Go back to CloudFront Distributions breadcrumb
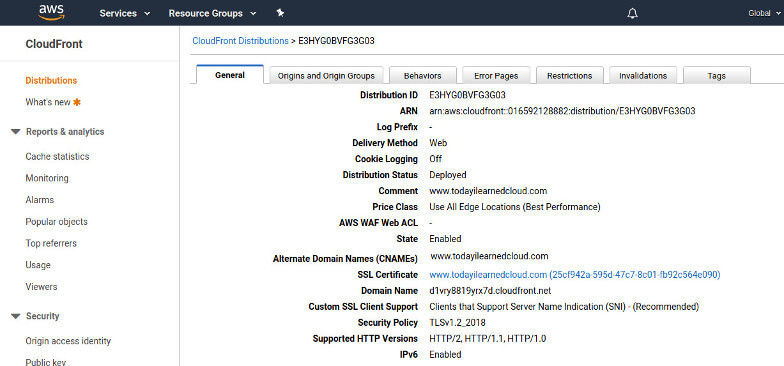Image resolution: width=784 pixels, height=366 pixels. [x=240, y=41]
